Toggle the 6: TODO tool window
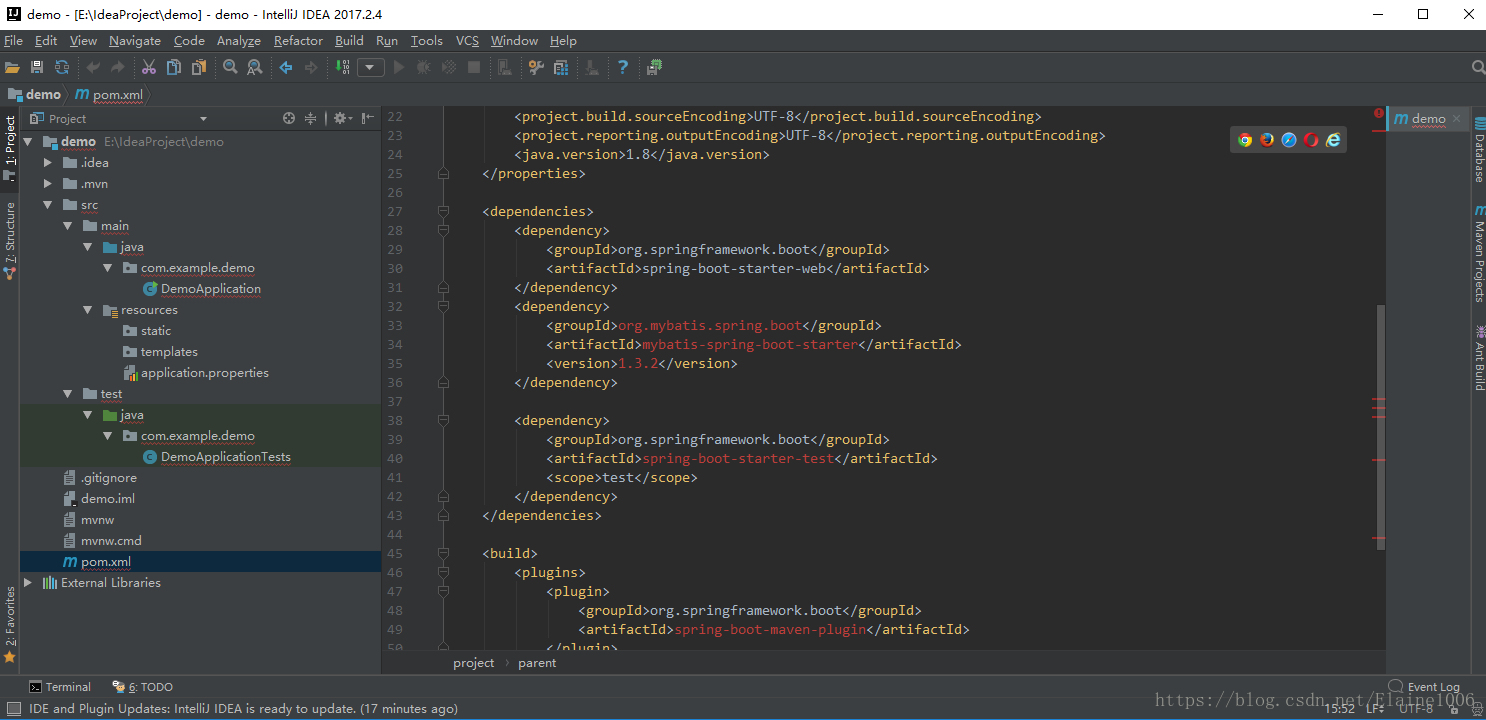1486x720 pixels. coord(143,687)
